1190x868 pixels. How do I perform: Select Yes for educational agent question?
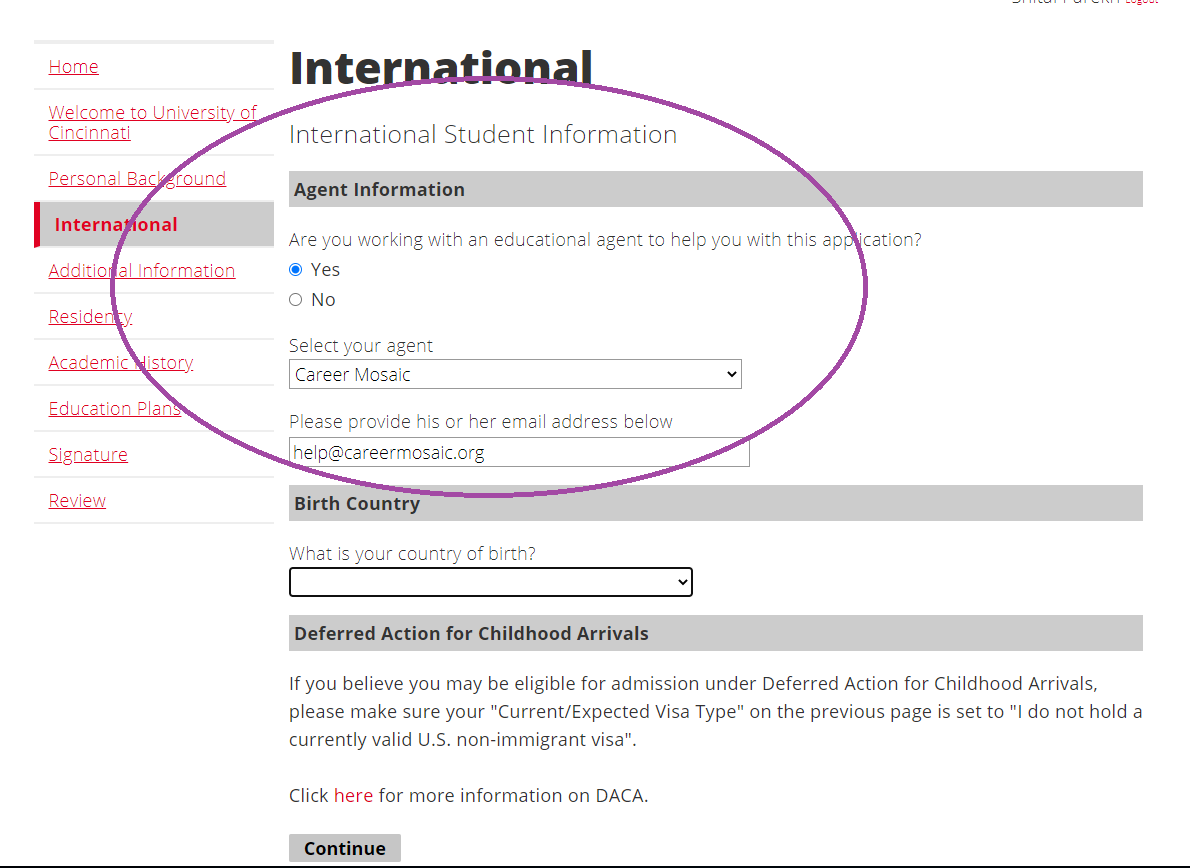[296, 269]
